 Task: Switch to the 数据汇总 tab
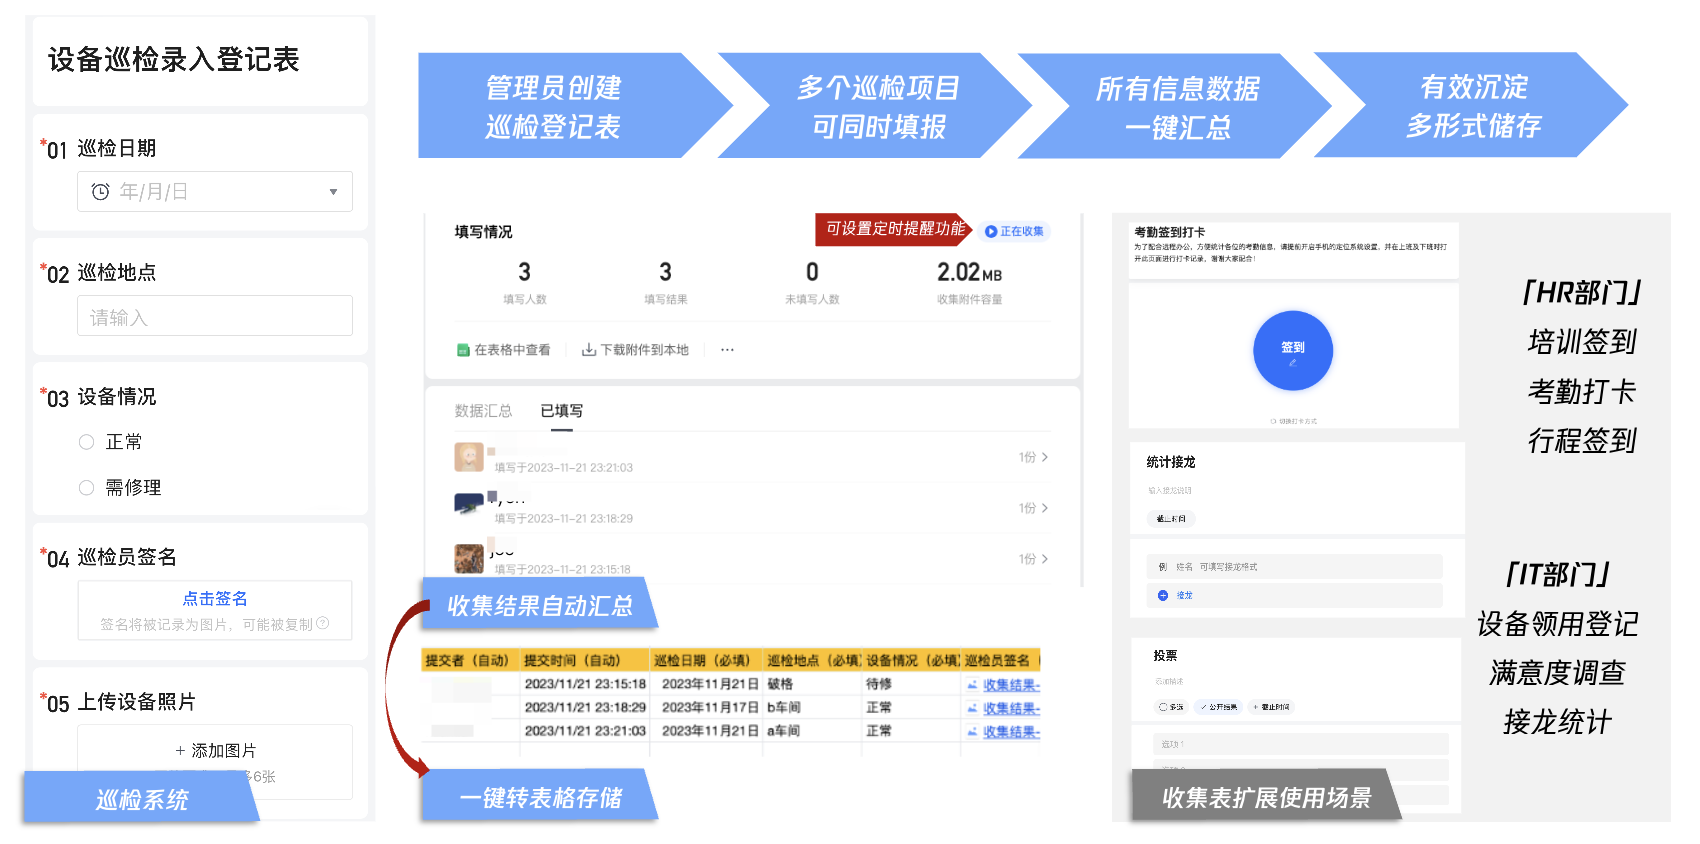[x=483, y=411]
